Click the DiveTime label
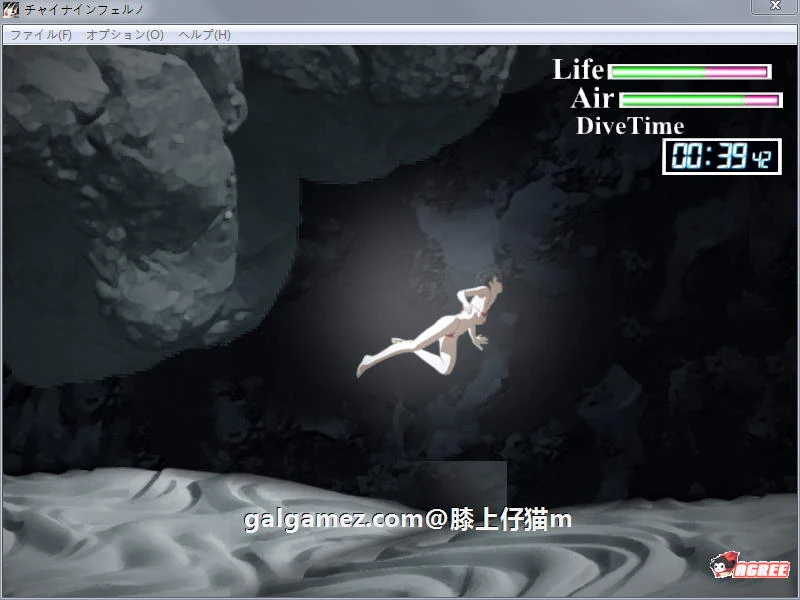800x600 pixels. click(630, 126)
